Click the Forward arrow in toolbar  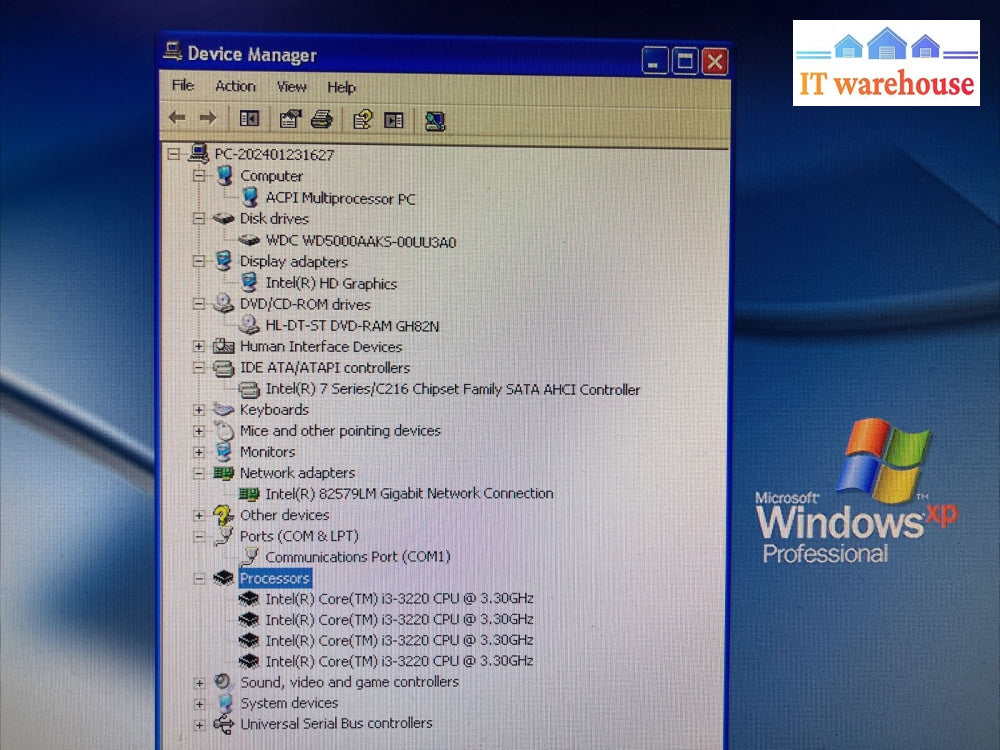[207, 118]
